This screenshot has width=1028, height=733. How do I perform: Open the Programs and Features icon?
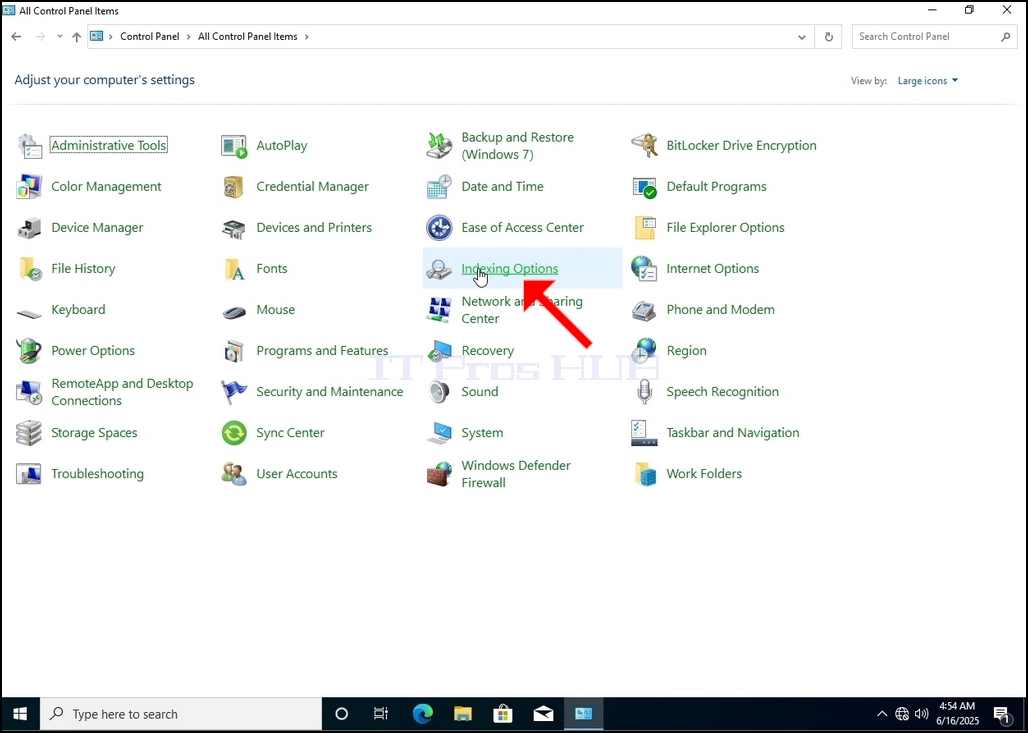pos(234,351)
